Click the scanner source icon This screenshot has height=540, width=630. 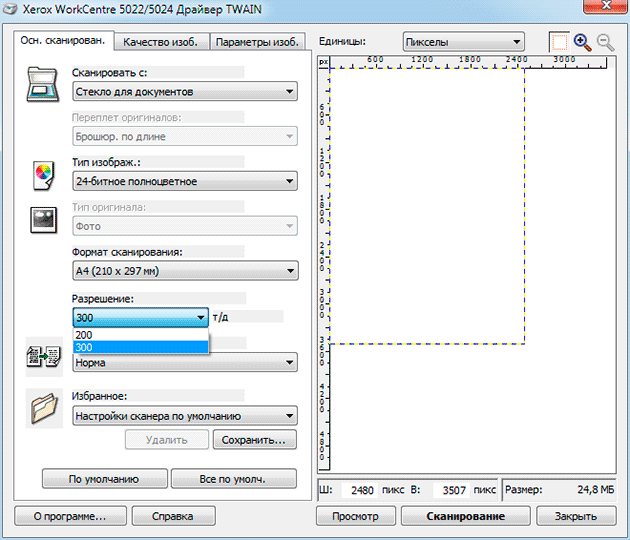pos(43,85)
